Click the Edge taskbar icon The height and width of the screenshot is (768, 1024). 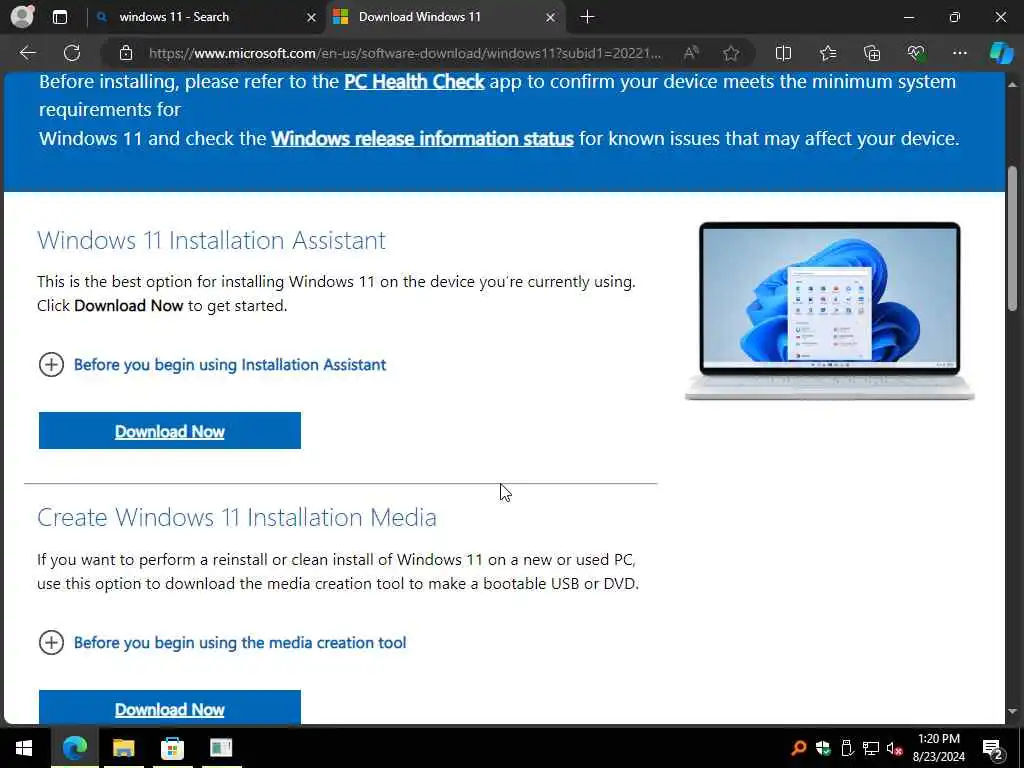click(x=74, y=747)
